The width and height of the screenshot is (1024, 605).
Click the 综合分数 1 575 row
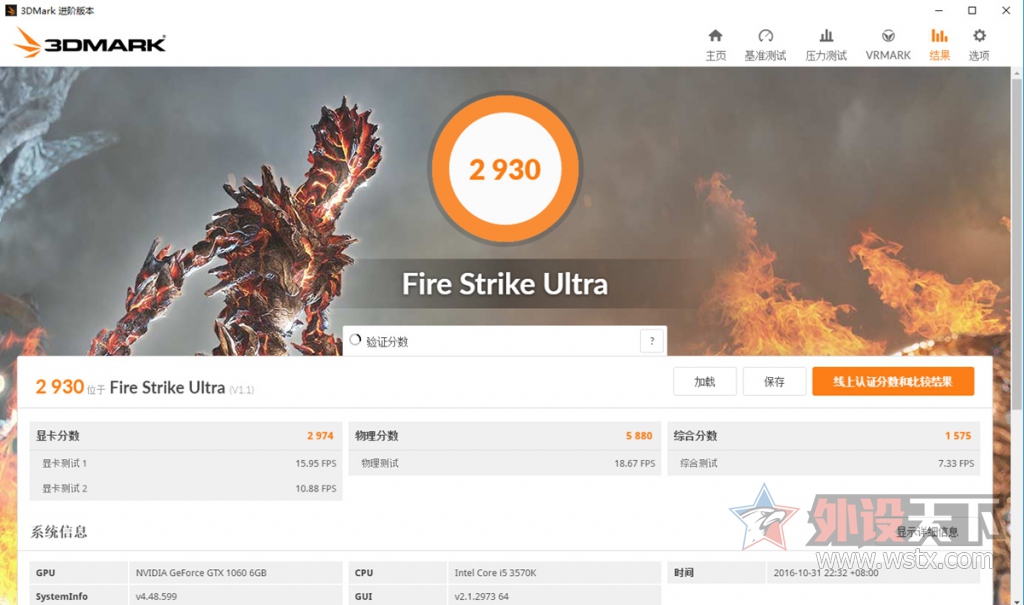click(824, 436)
